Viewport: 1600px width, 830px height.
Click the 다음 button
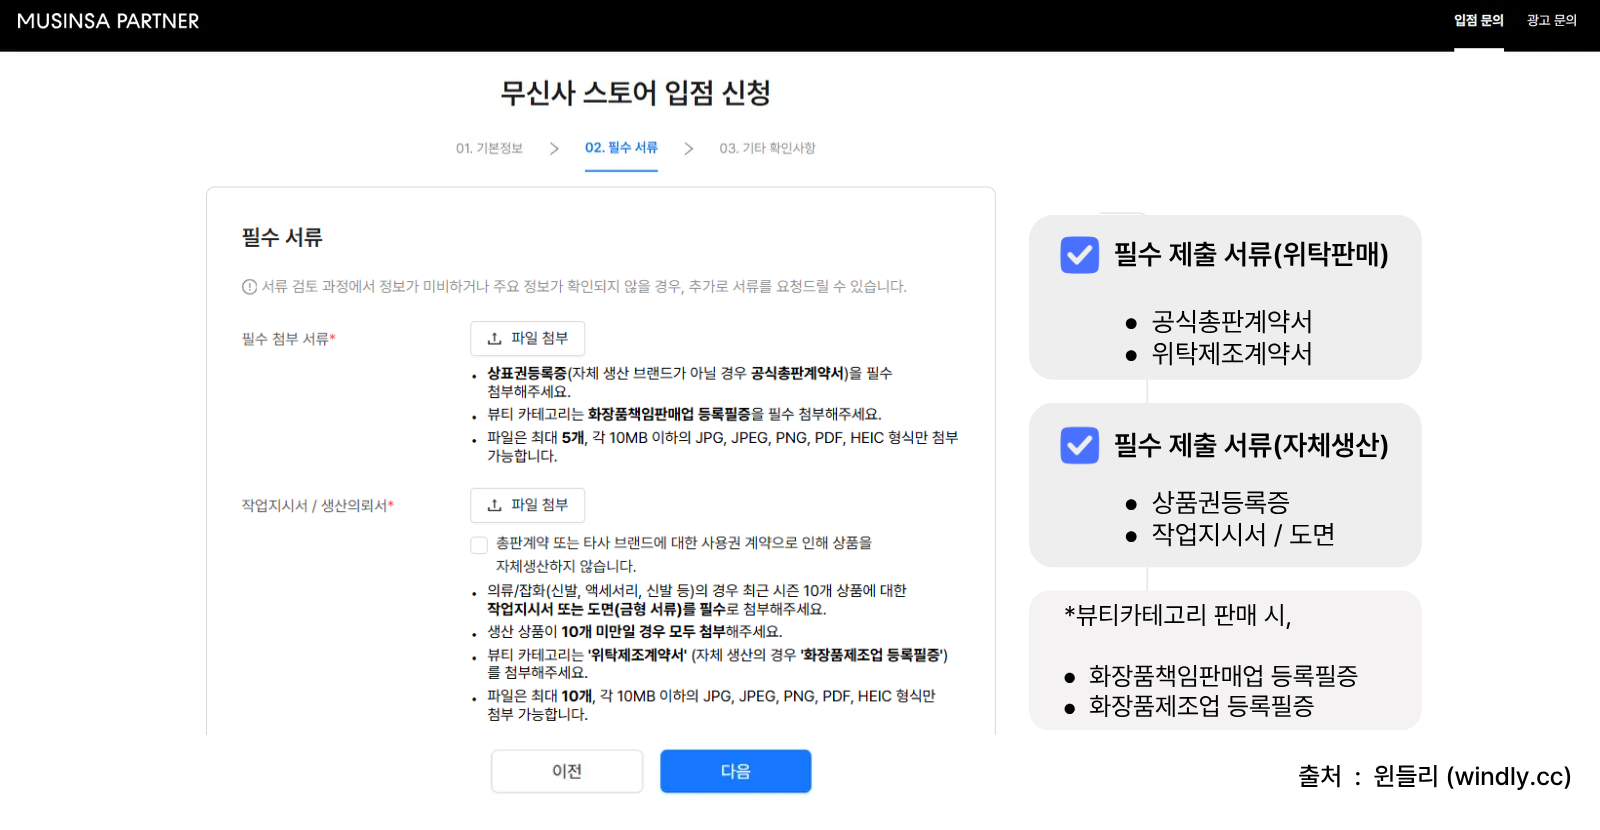pos(735,771)
